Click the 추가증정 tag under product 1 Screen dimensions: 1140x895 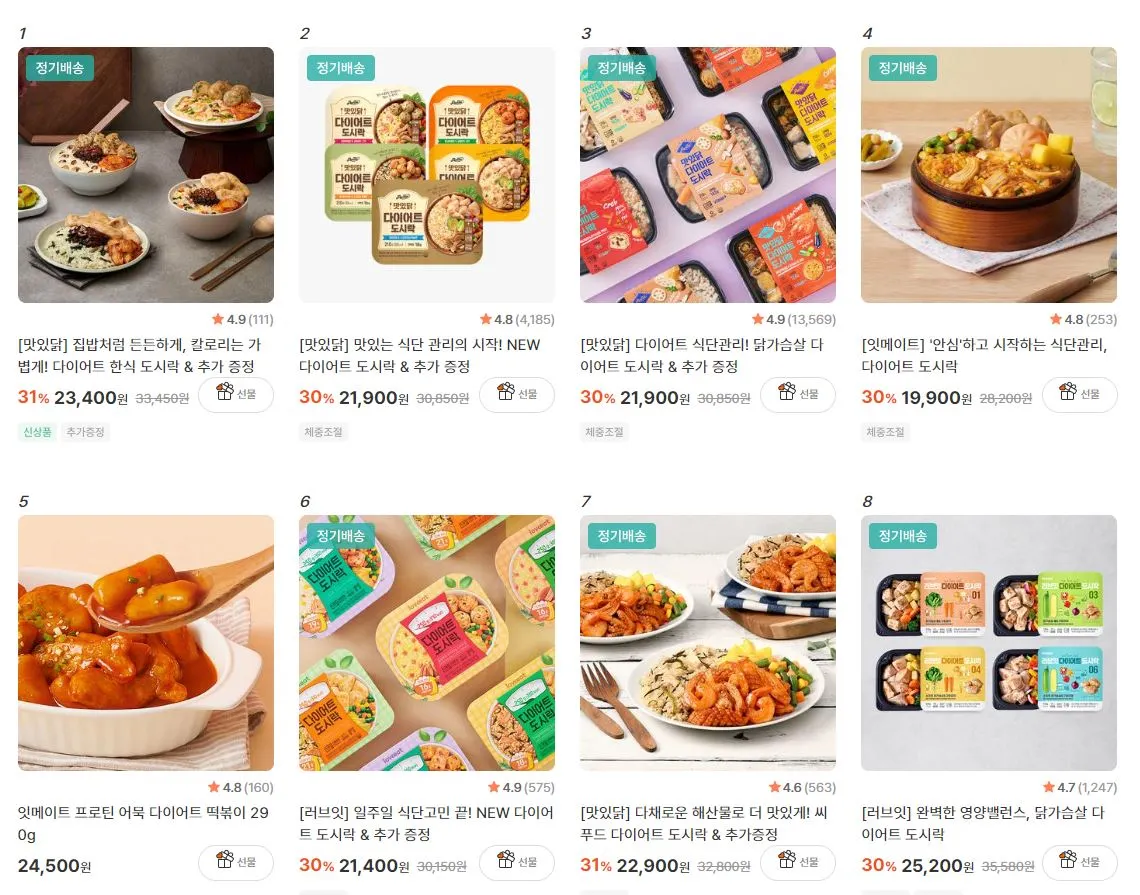(x=85, y=432)
